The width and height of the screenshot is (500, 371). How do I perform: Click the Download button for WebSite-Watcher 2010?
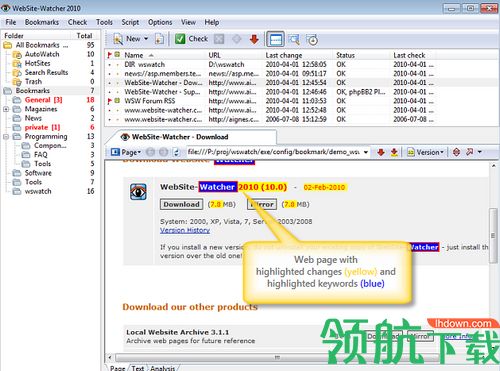[181, 204]
